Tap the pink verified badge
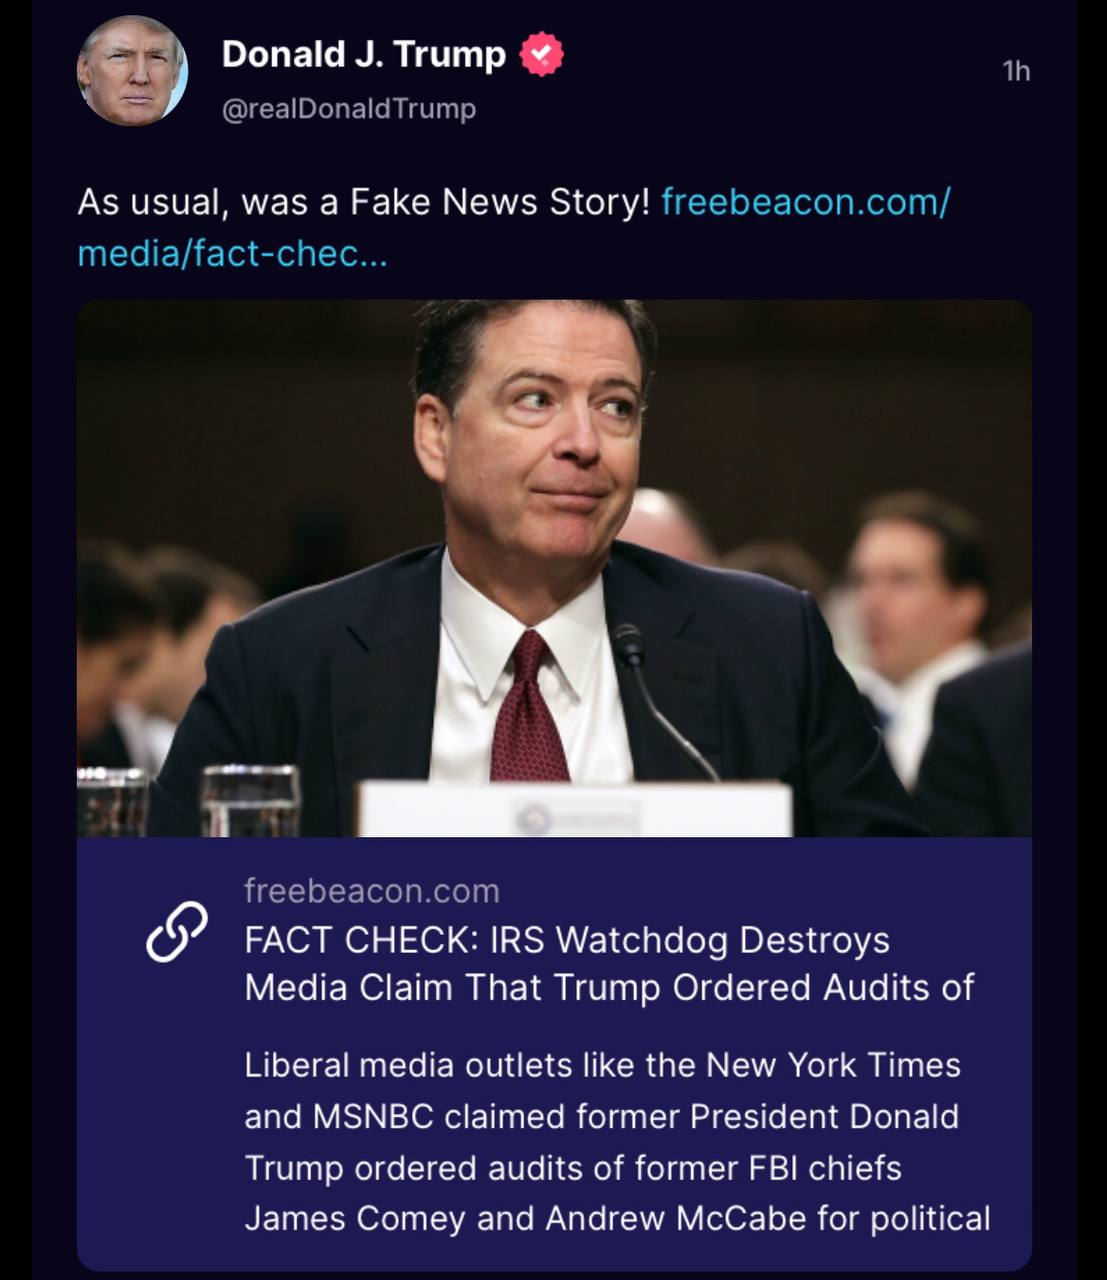 pos(541,54)
